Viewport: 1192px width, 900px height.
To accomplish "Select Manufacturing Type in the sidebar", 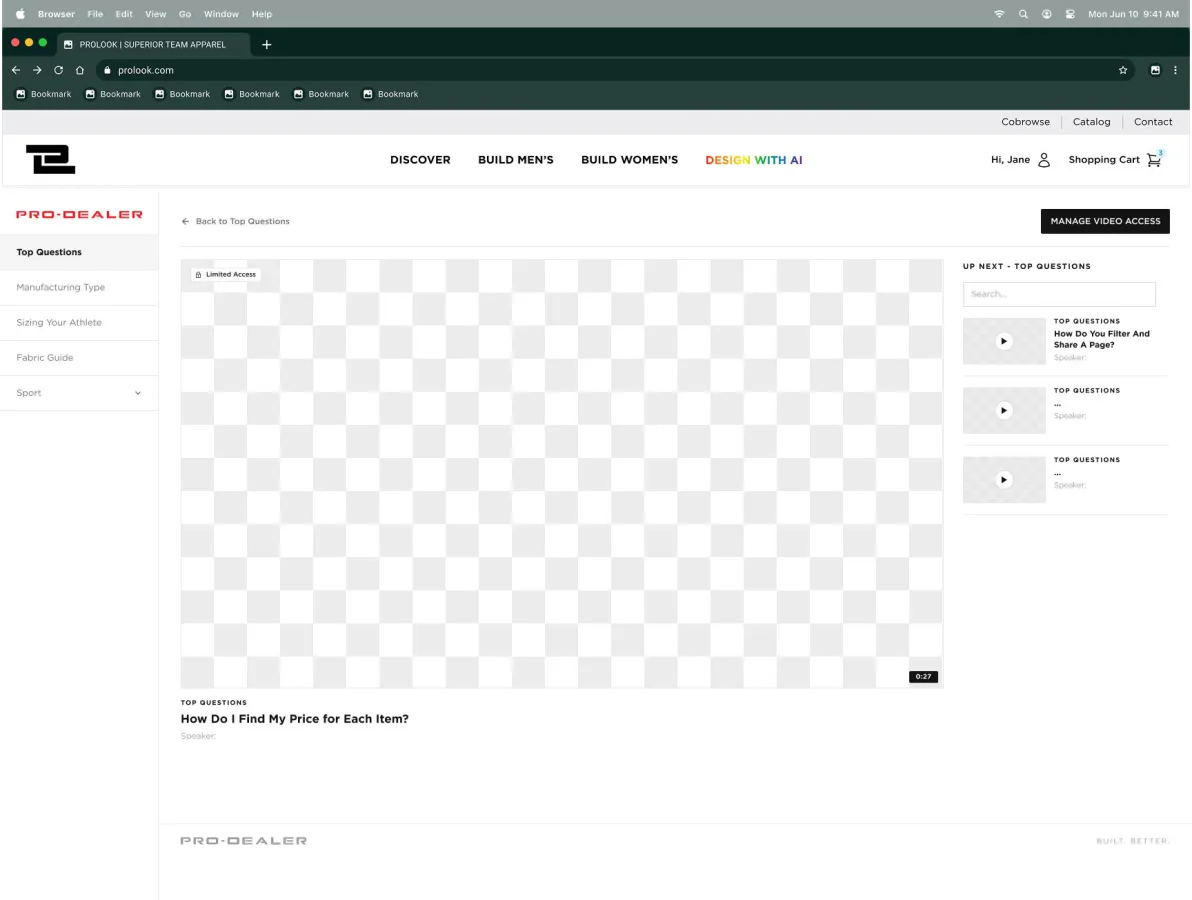I will click(x=79, y=287).
